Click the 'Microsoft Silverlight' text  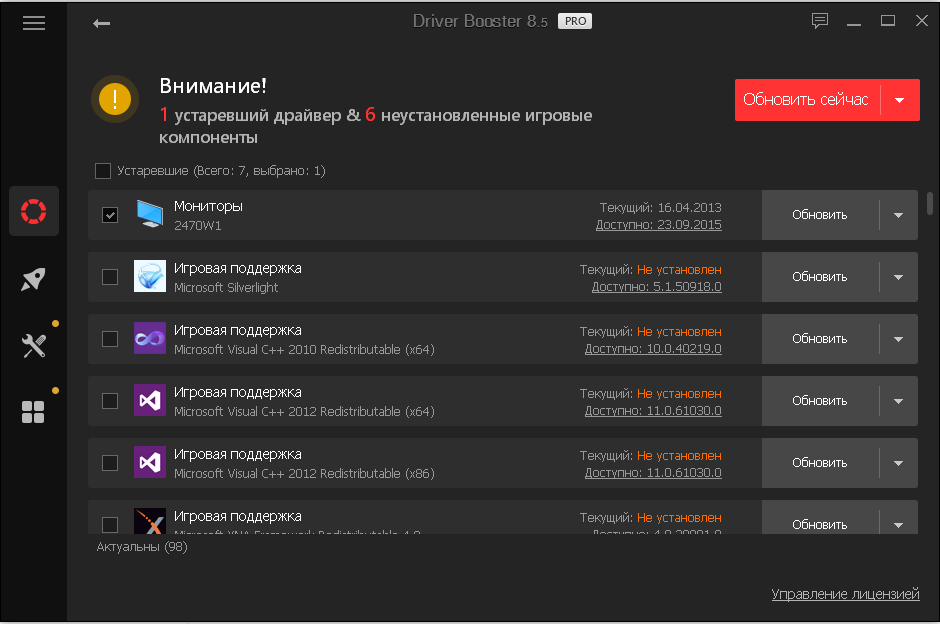tap(226, 288)
